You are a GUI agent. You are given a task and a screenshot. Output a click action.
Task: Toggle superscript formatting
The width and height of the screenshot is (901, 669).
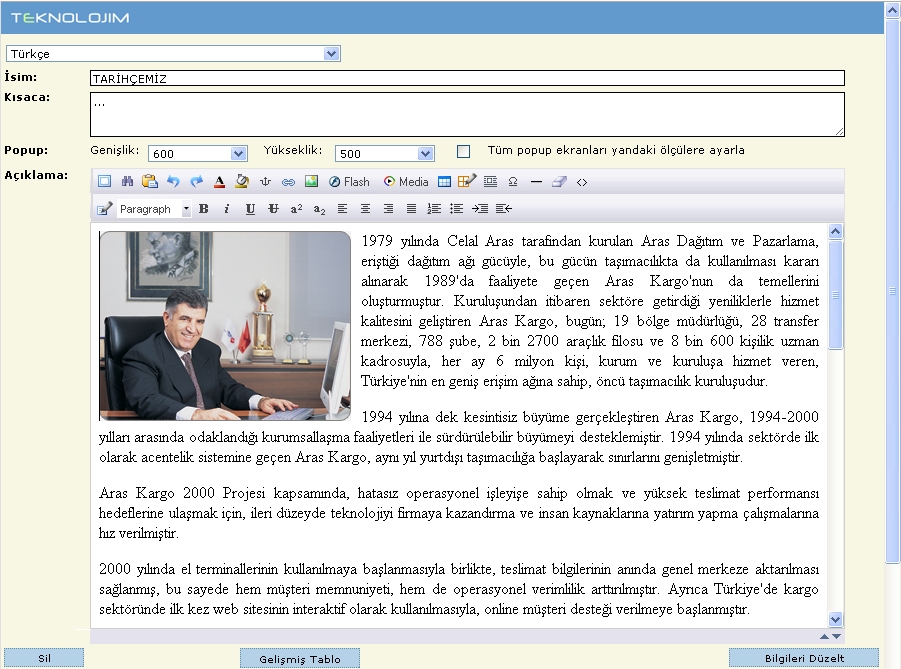(x=296, y=209)
